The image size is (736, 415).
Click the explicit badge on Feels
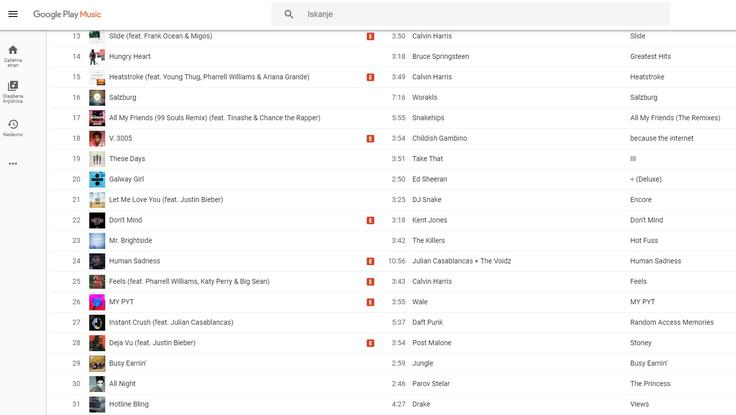coord(370,282)
